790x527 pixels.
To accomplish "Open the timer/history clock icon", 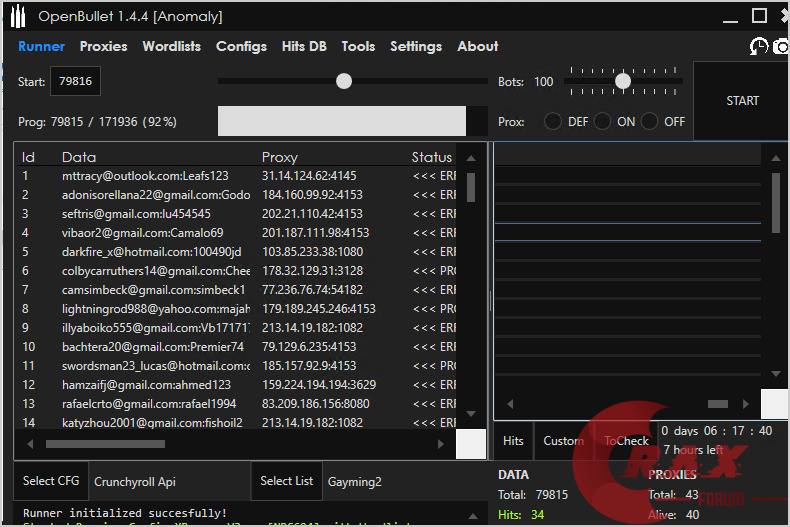I will [759, 47].
